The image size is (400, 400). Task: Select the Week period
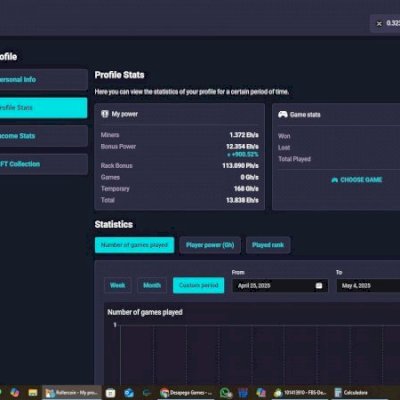pyautogui.click(x=118, y=285)
